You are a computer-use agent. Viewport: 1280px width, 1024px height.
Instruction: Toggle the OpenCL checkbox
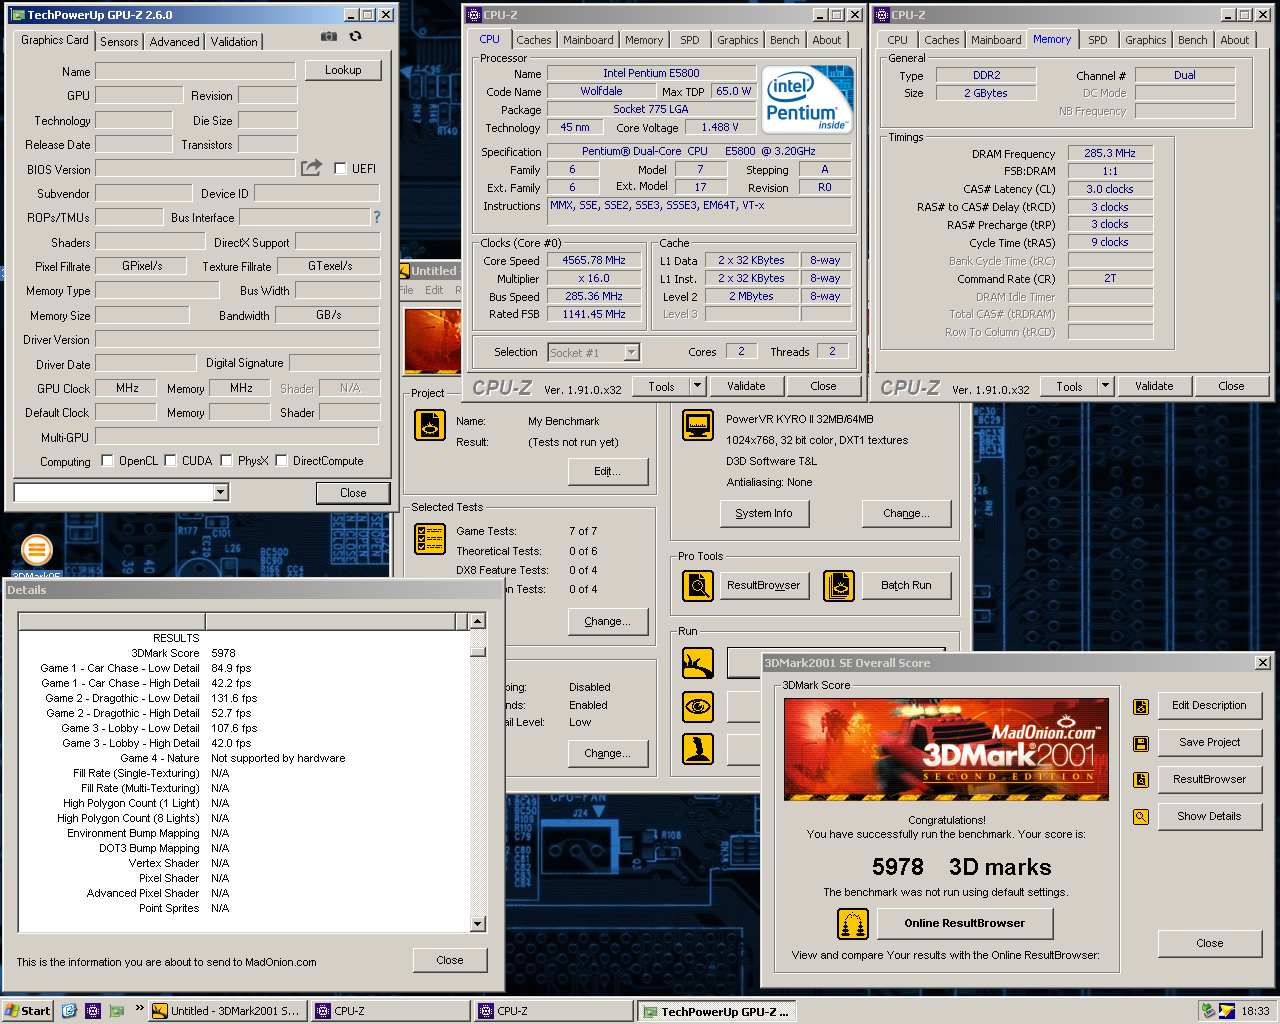click(x=108, y=460)
